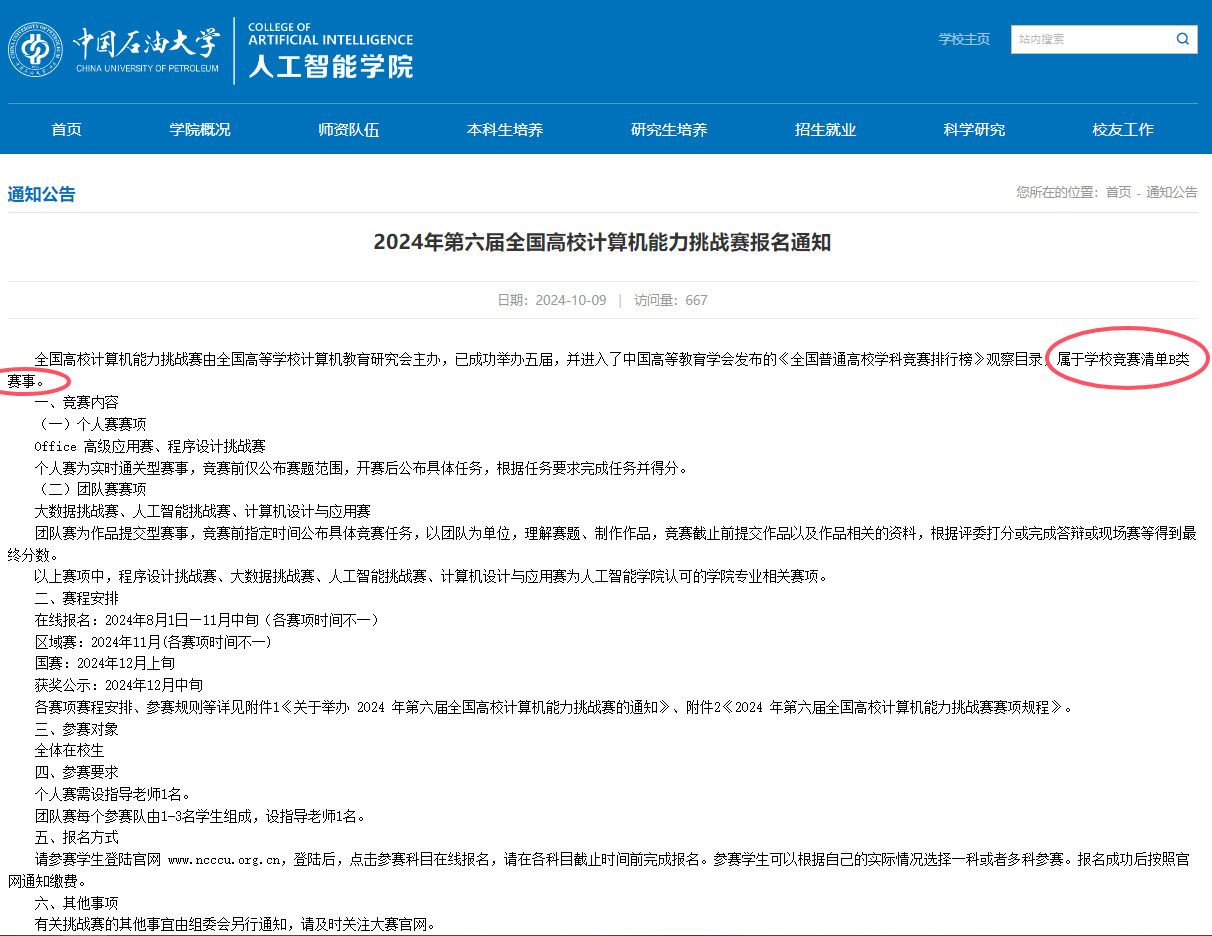
Task: Click the 通知公告 breadcrumb link
Action: [1171, 192]
